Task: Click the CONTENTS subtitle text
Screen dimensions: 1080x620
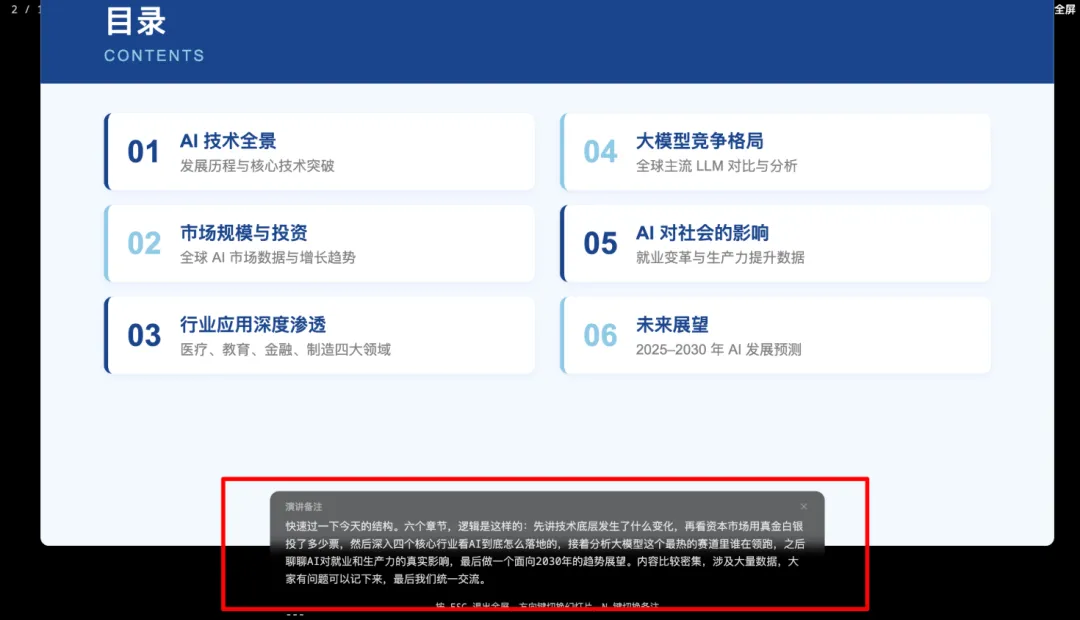Action: pos(154,56)
